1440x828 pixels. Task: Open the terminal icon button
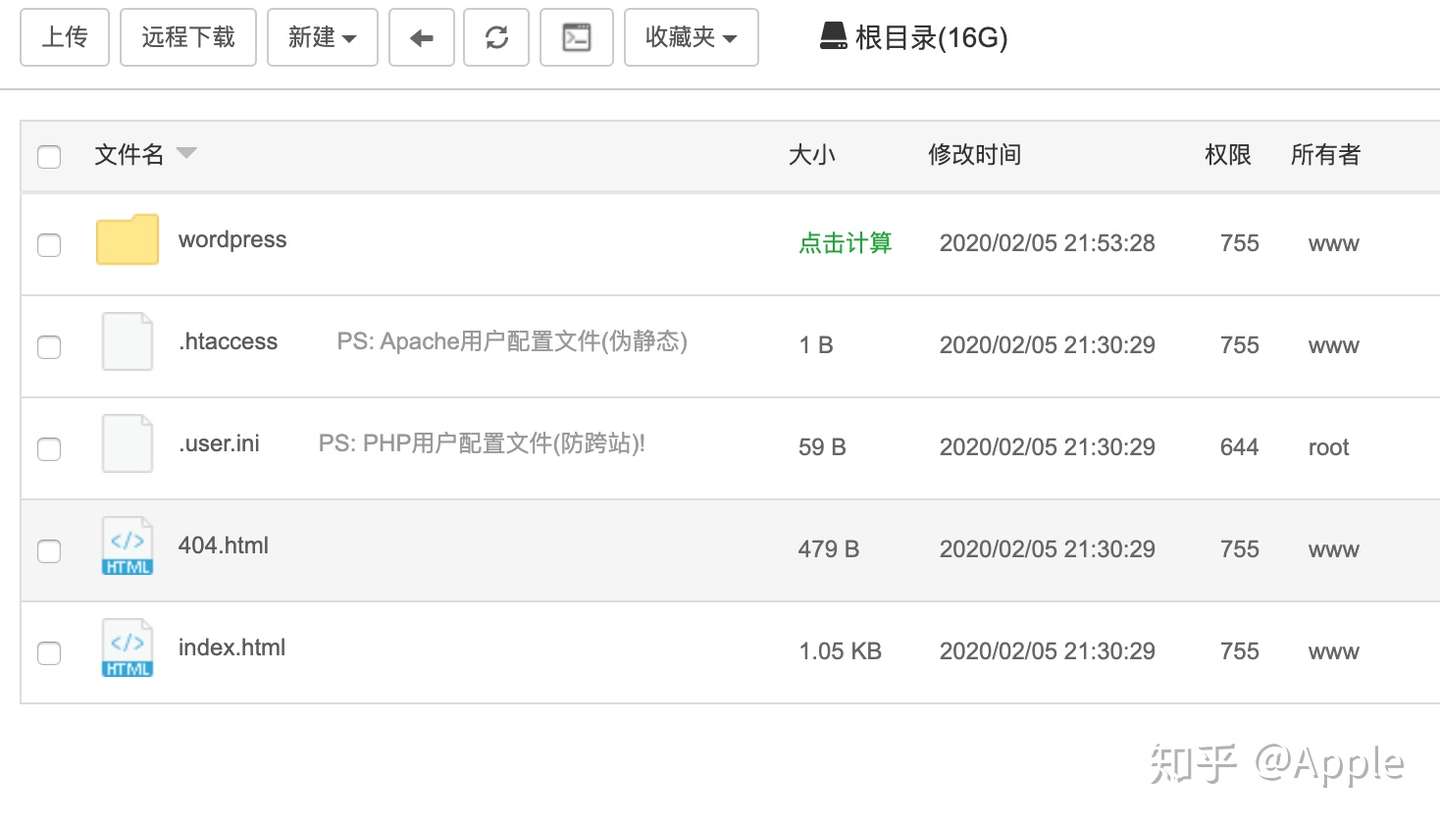[576, 38]
